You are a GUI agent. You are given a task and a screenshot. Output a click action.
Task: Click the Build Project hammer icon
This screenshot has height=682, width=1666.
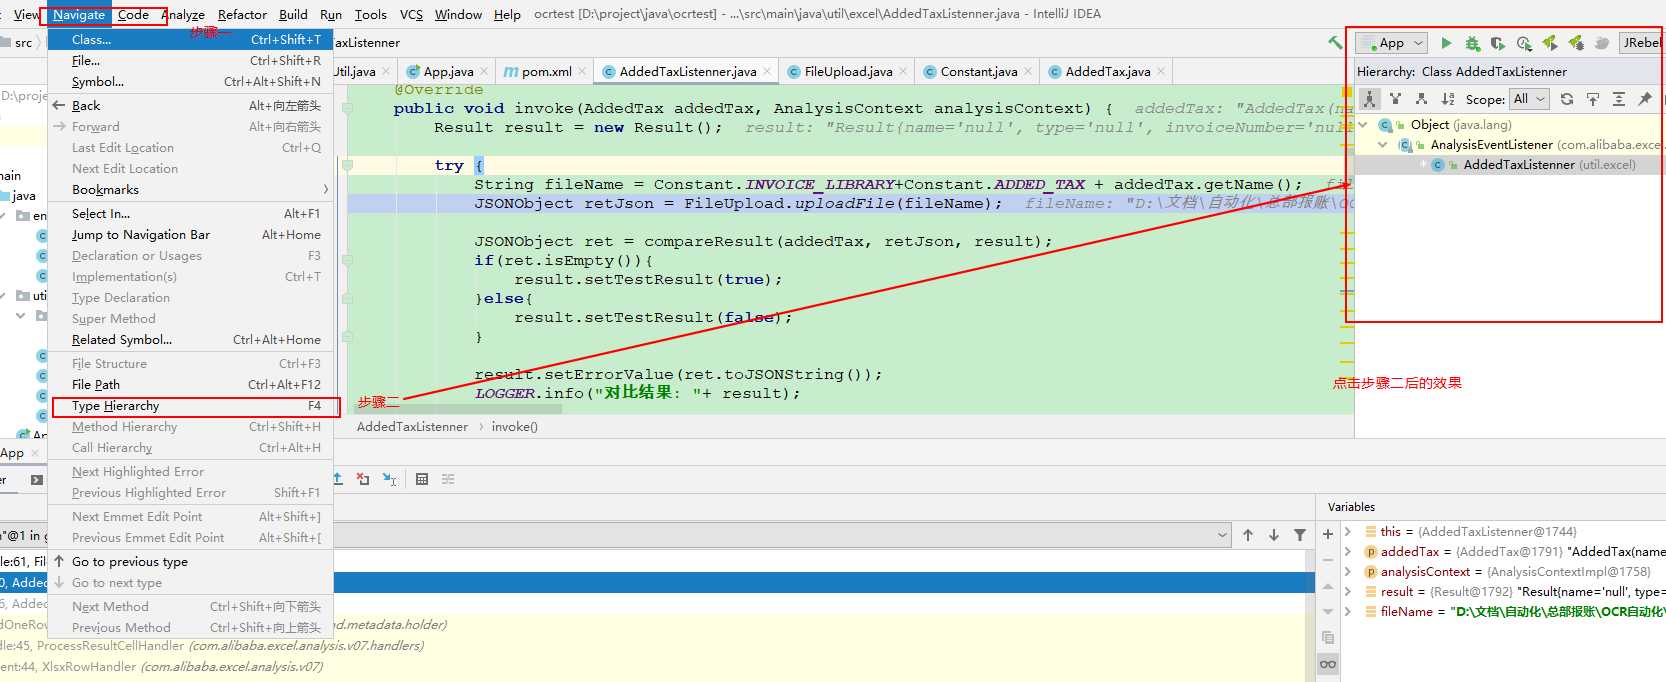(x=1335, y=43)
